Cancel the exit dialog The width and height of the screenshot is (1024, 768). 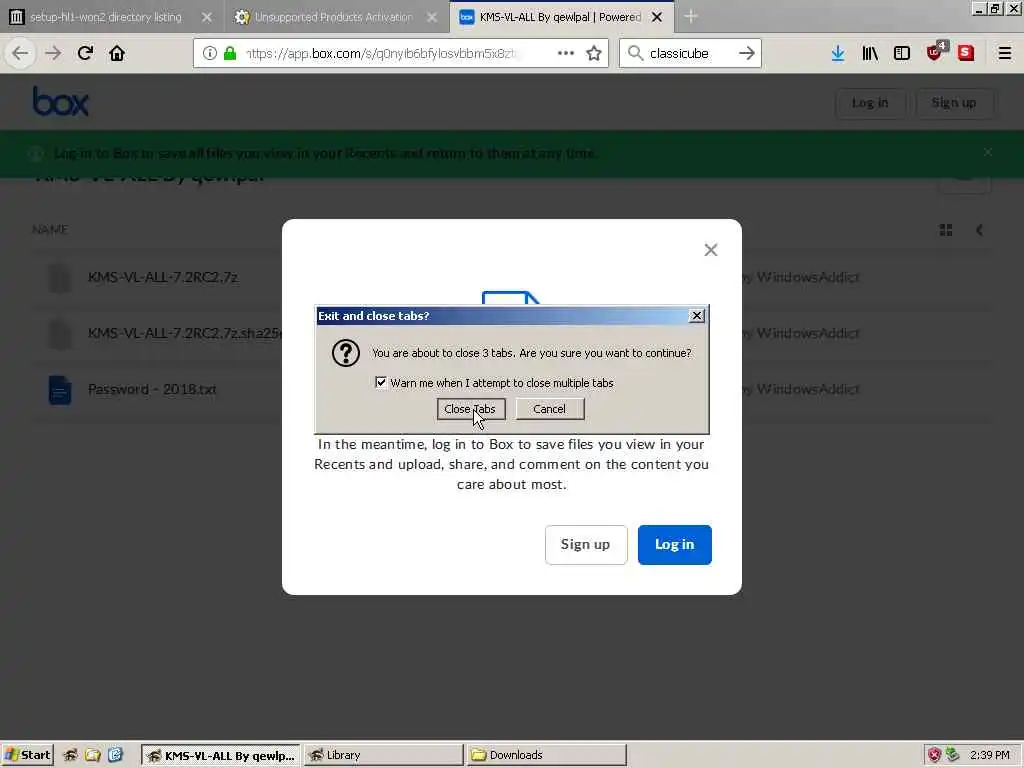point(550,409)
